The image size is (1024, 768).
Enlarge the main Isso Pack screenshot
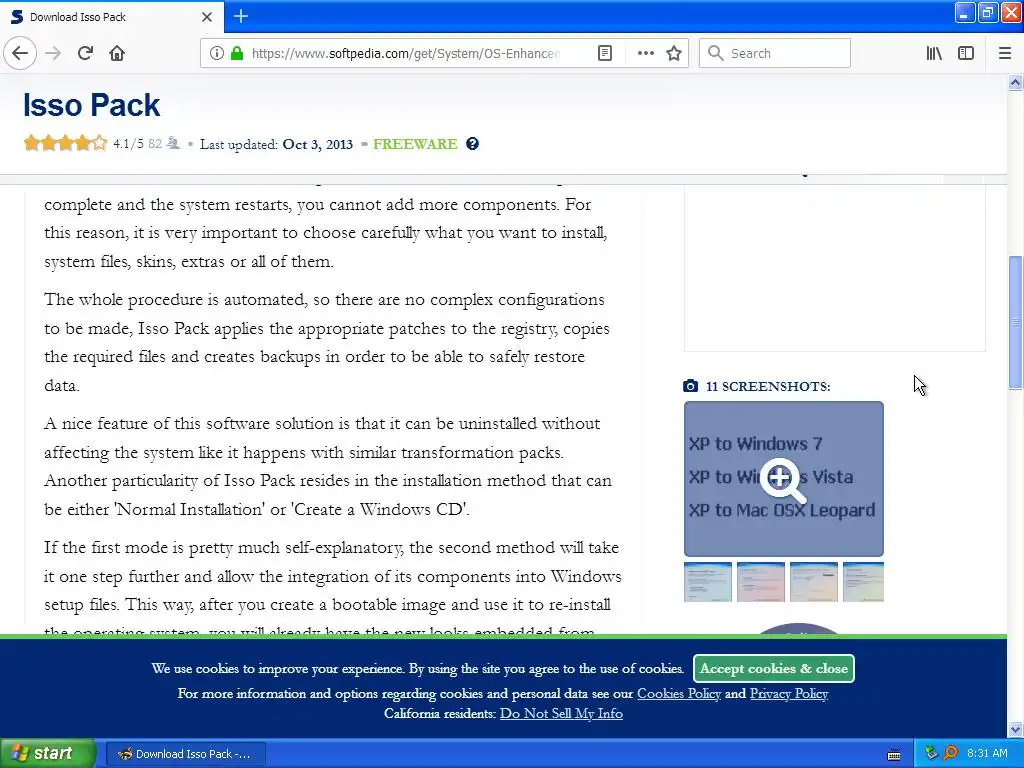coord(784,479)
